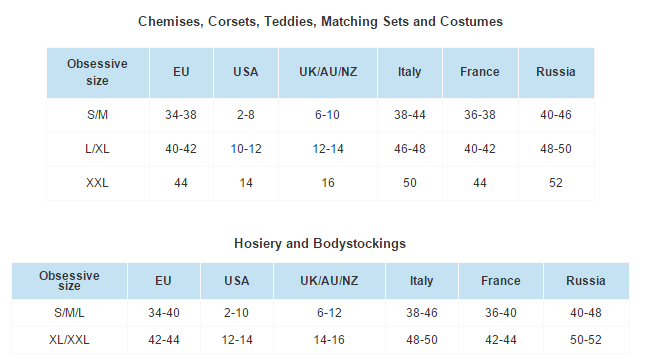Click the Chemises, Corsets, Teddies heading
The height and width of the screenshot is (364, 650).
click(x=320, y=22)
